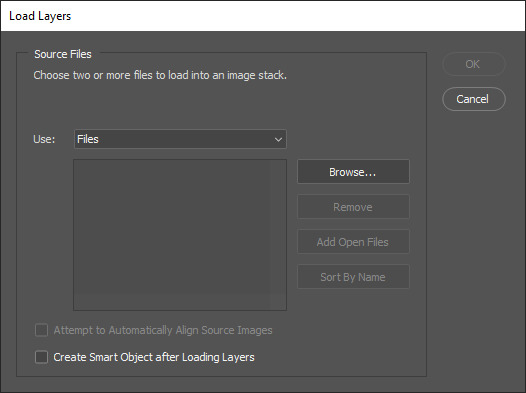This screenshot has width=526, height=393.
Task: Click the Browse… button
Action: pos(353,172)
